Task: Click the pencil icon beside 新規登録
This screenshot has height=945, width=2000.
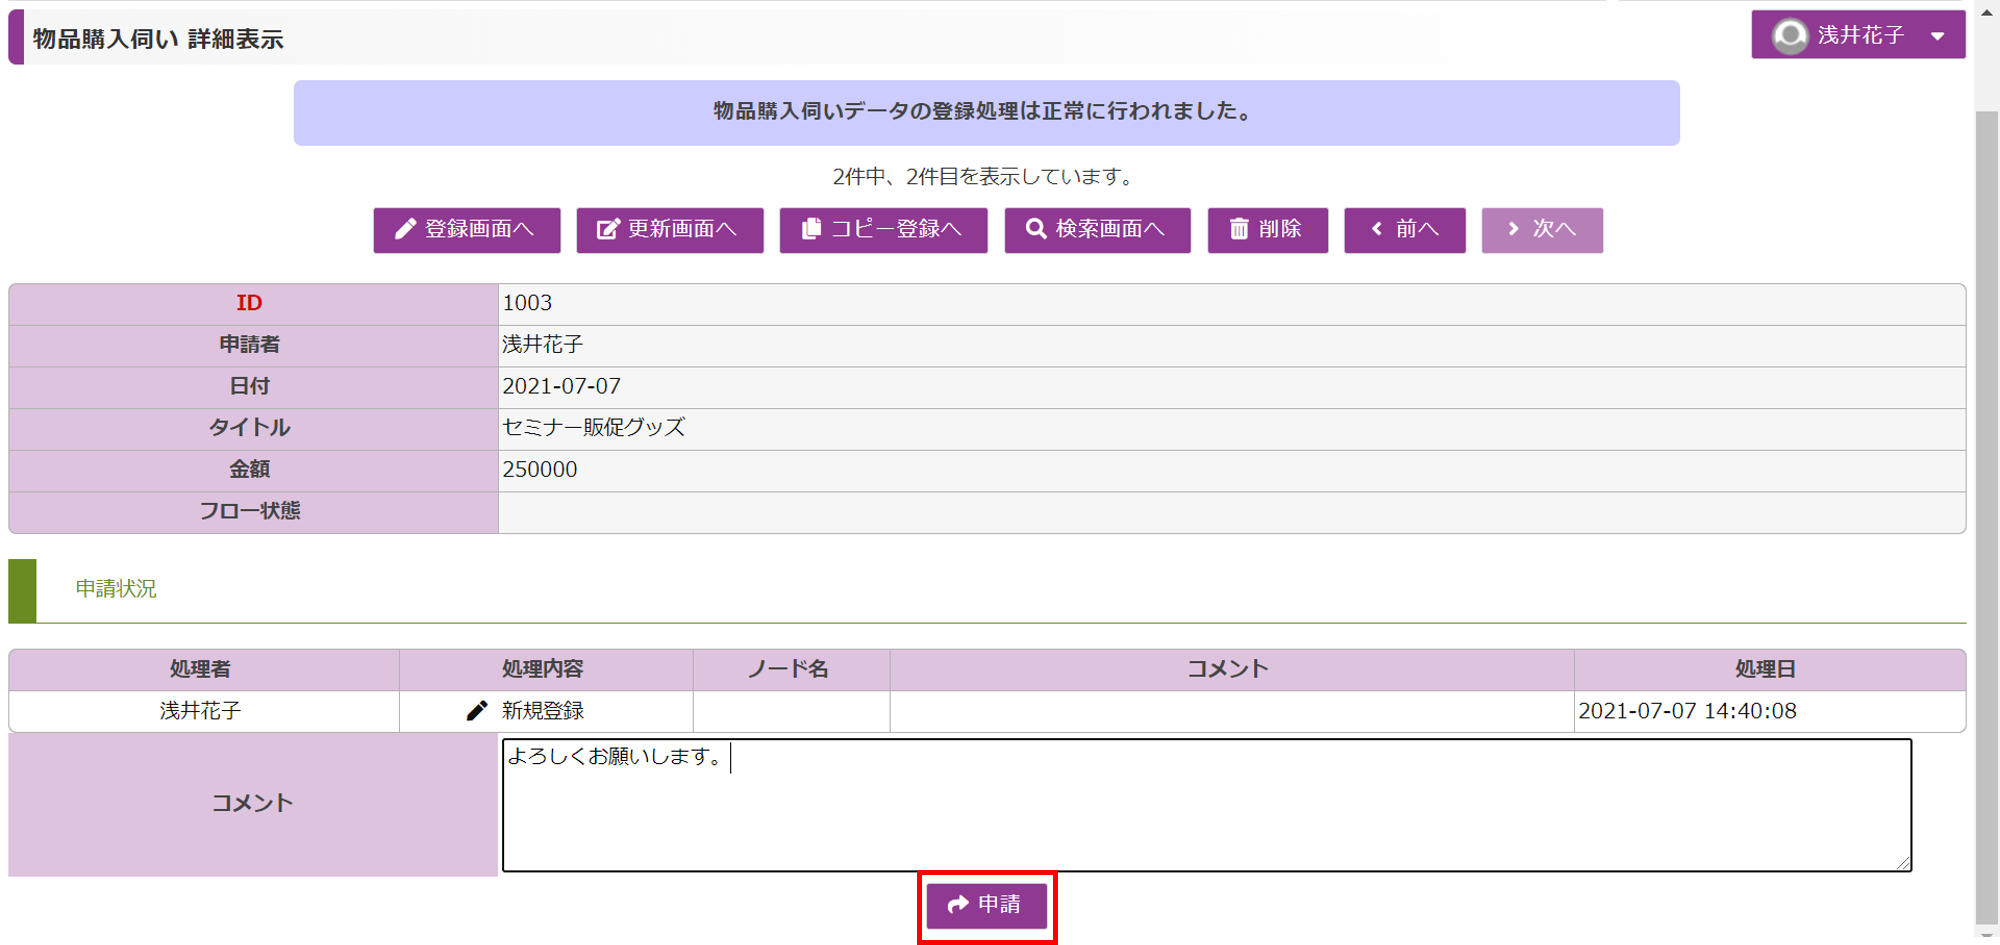Action: click(477, 711)
